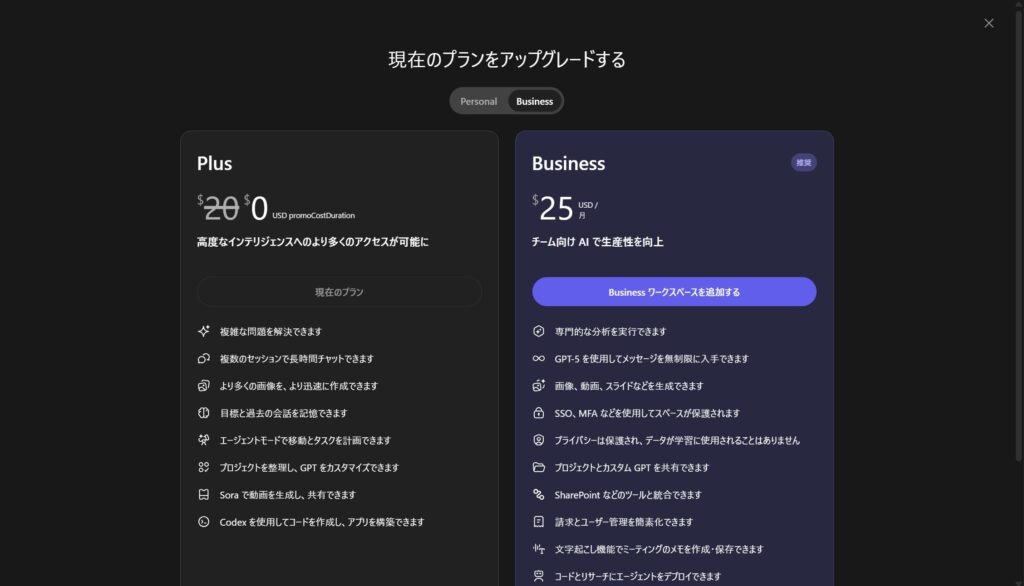Click the waveform icon for 文字起こし機能
This screenshot has width=1024, height=586.
(x=538, y=549)
